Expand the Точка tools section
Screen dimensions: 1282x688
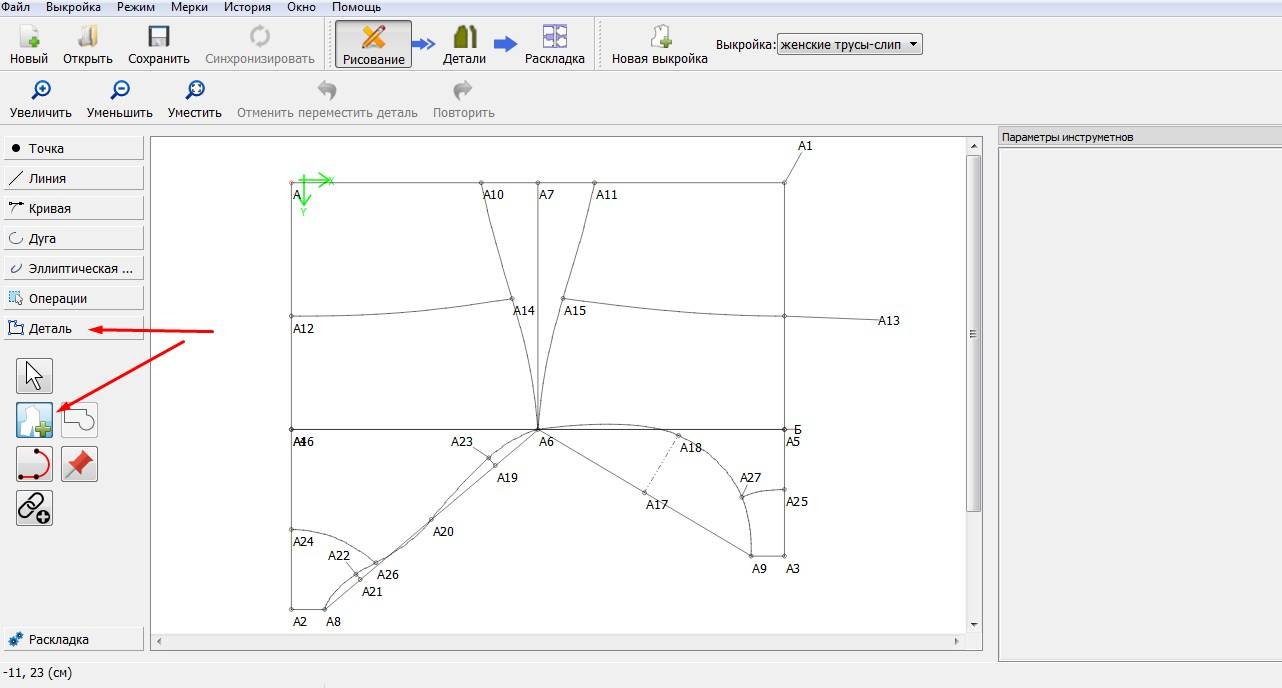(74, 148)
